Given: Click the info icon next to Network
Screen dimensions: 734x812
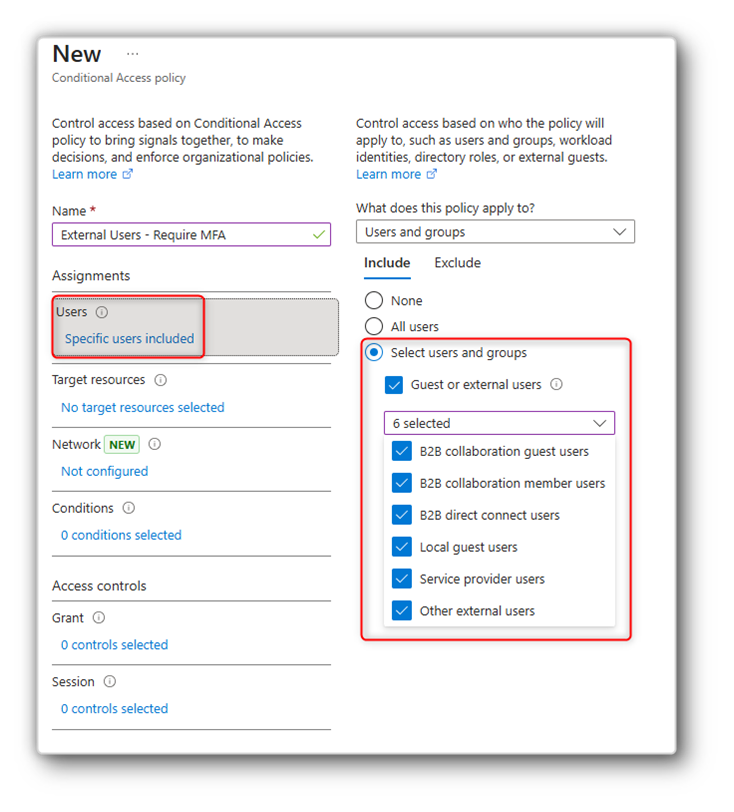Looking at the screenshot, I should click(x=155, y=445).
